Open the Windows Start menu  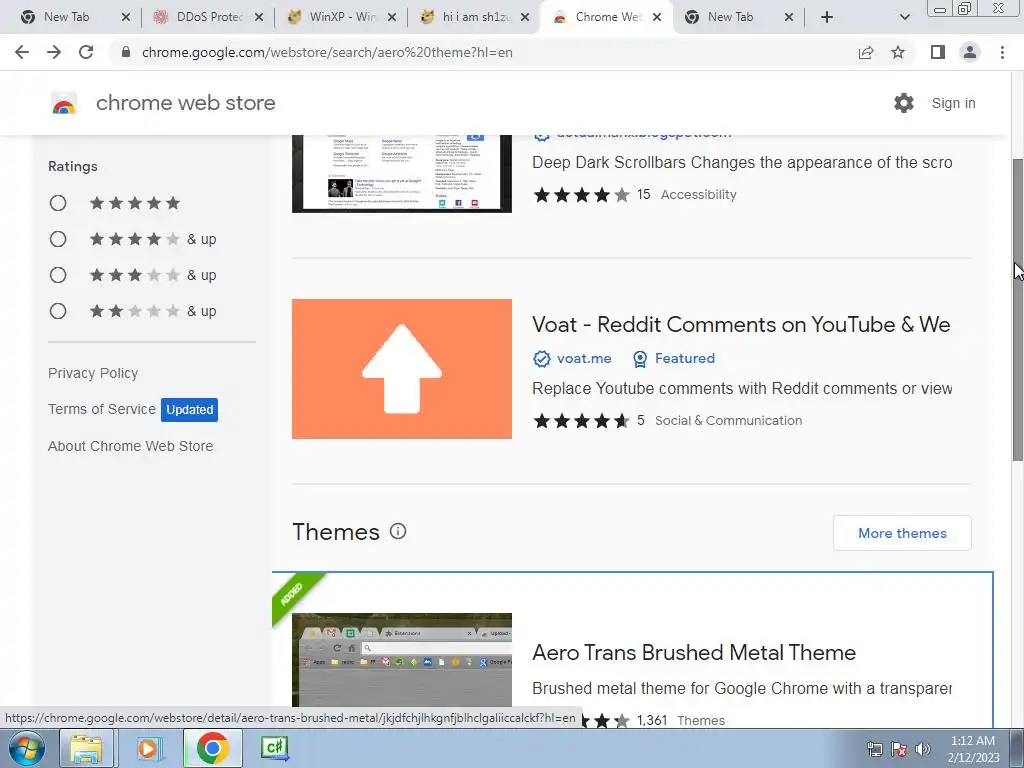click(27, 748)
